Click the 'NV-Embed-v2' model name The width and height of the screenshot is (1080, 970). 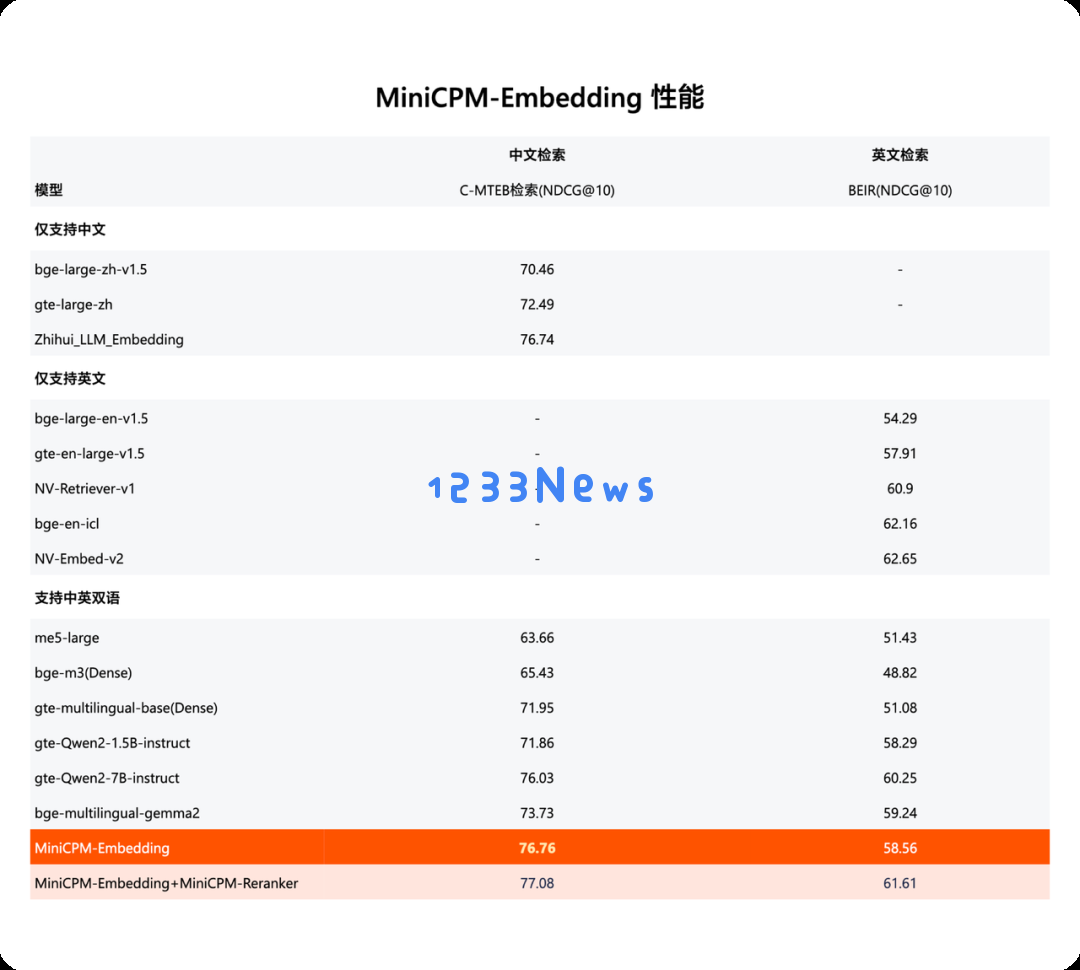(79, 559)
